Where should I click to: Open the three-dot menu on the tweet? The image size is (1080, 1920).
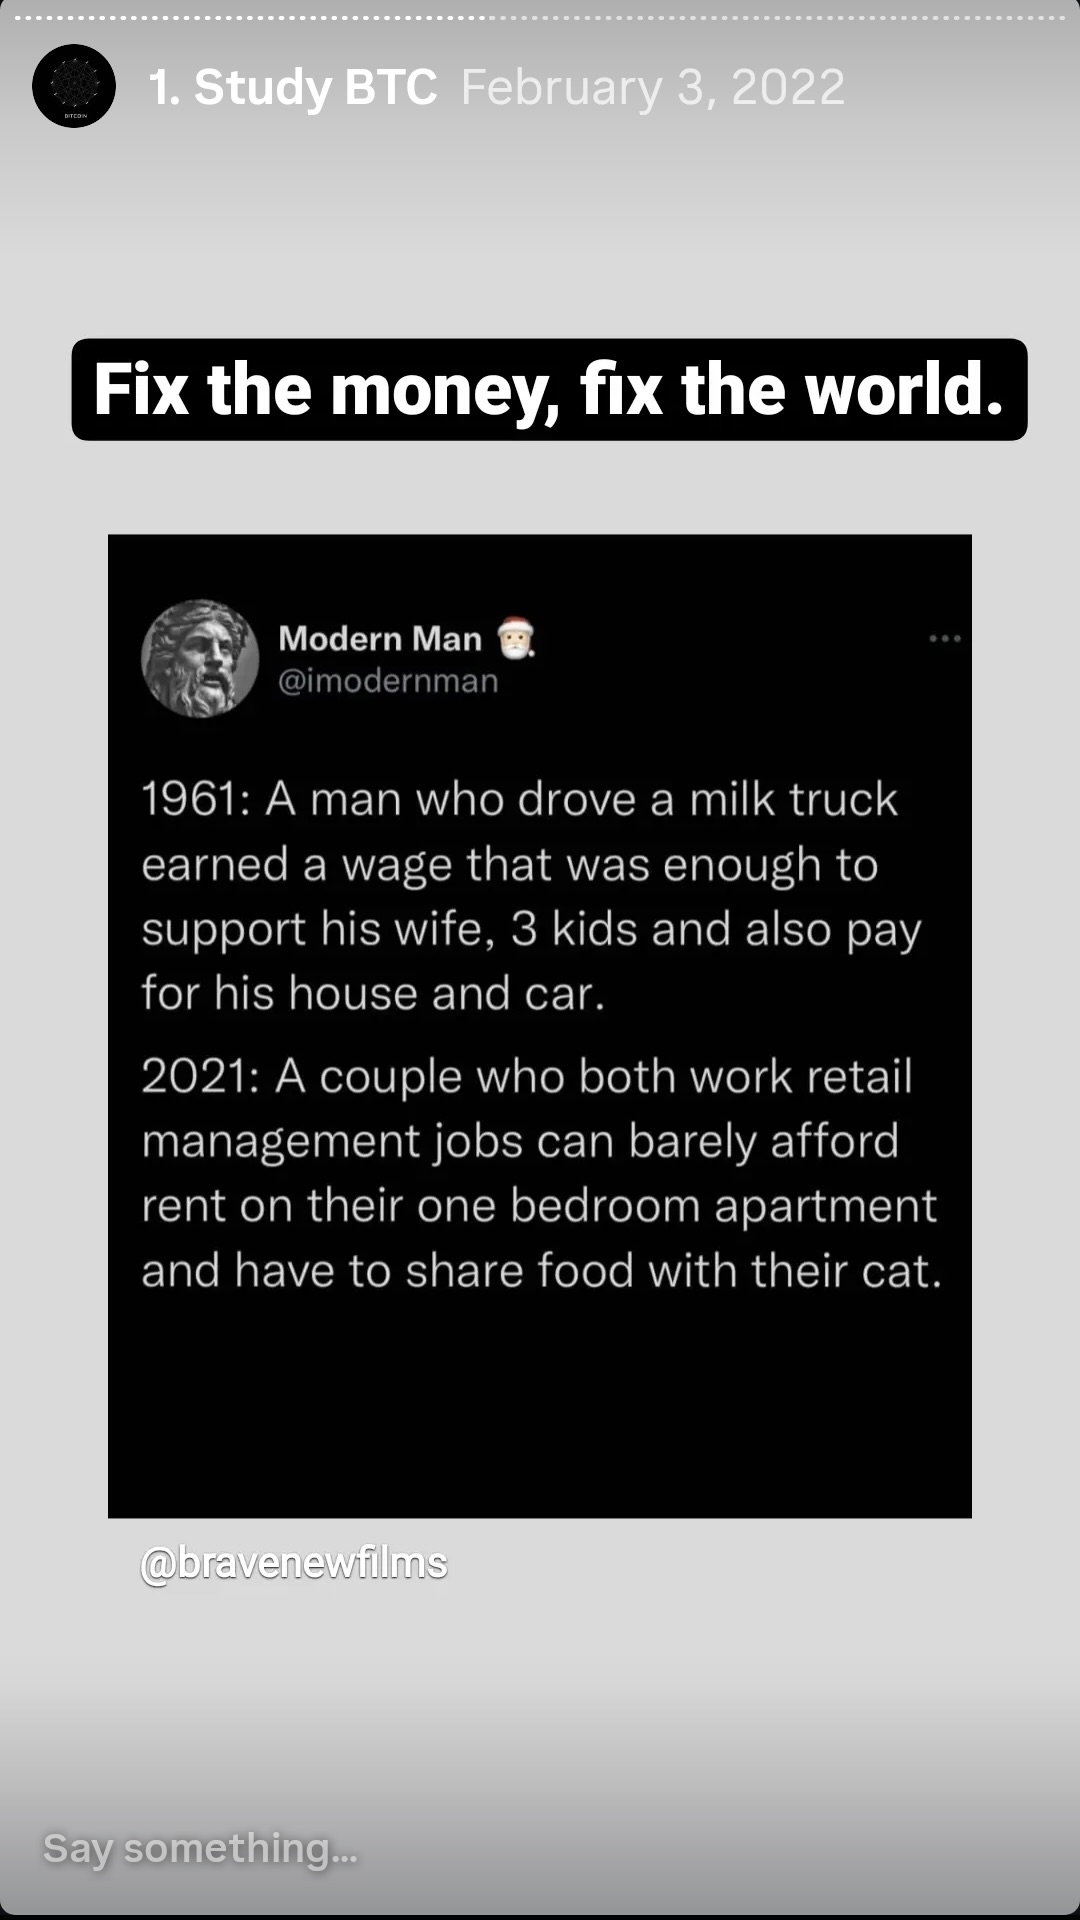(944, 638)
